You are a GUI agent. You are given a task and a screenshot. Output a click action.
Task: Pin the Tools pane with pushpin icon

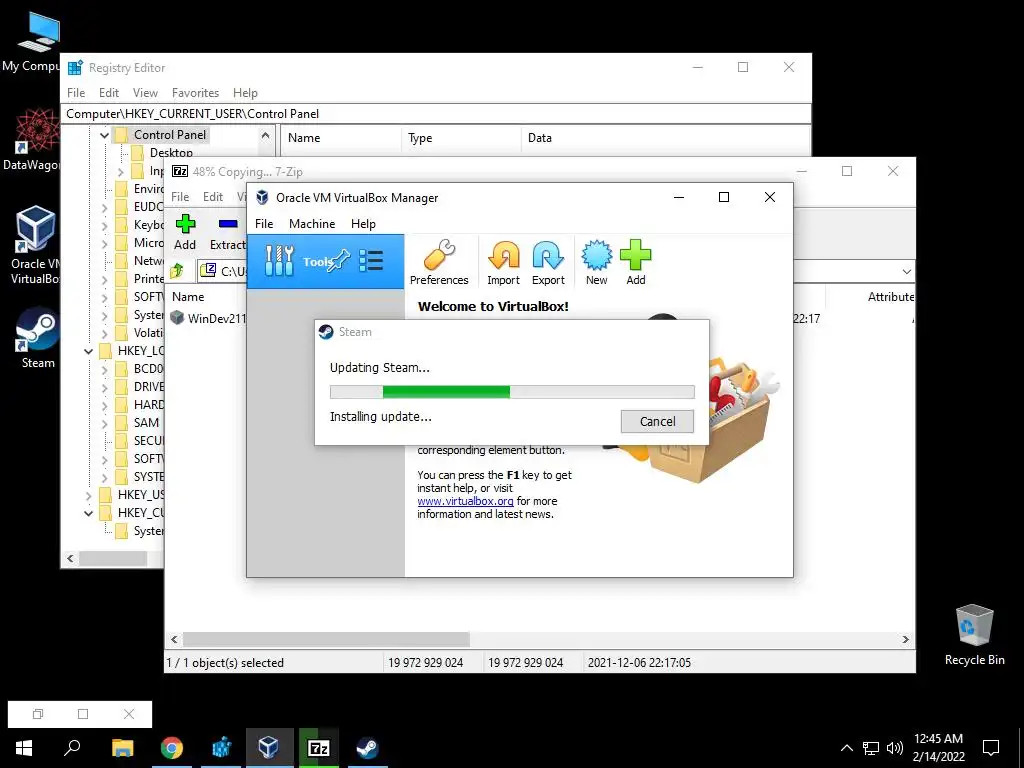pos(339,261)
